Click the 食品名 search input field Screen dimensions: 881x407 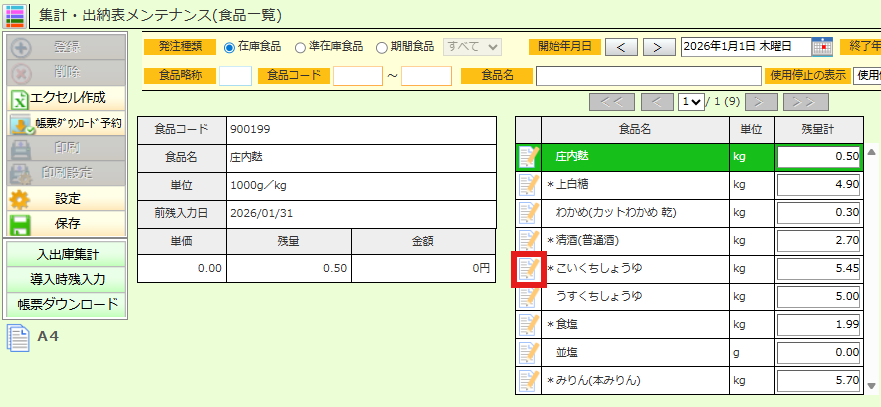[648, 75]
